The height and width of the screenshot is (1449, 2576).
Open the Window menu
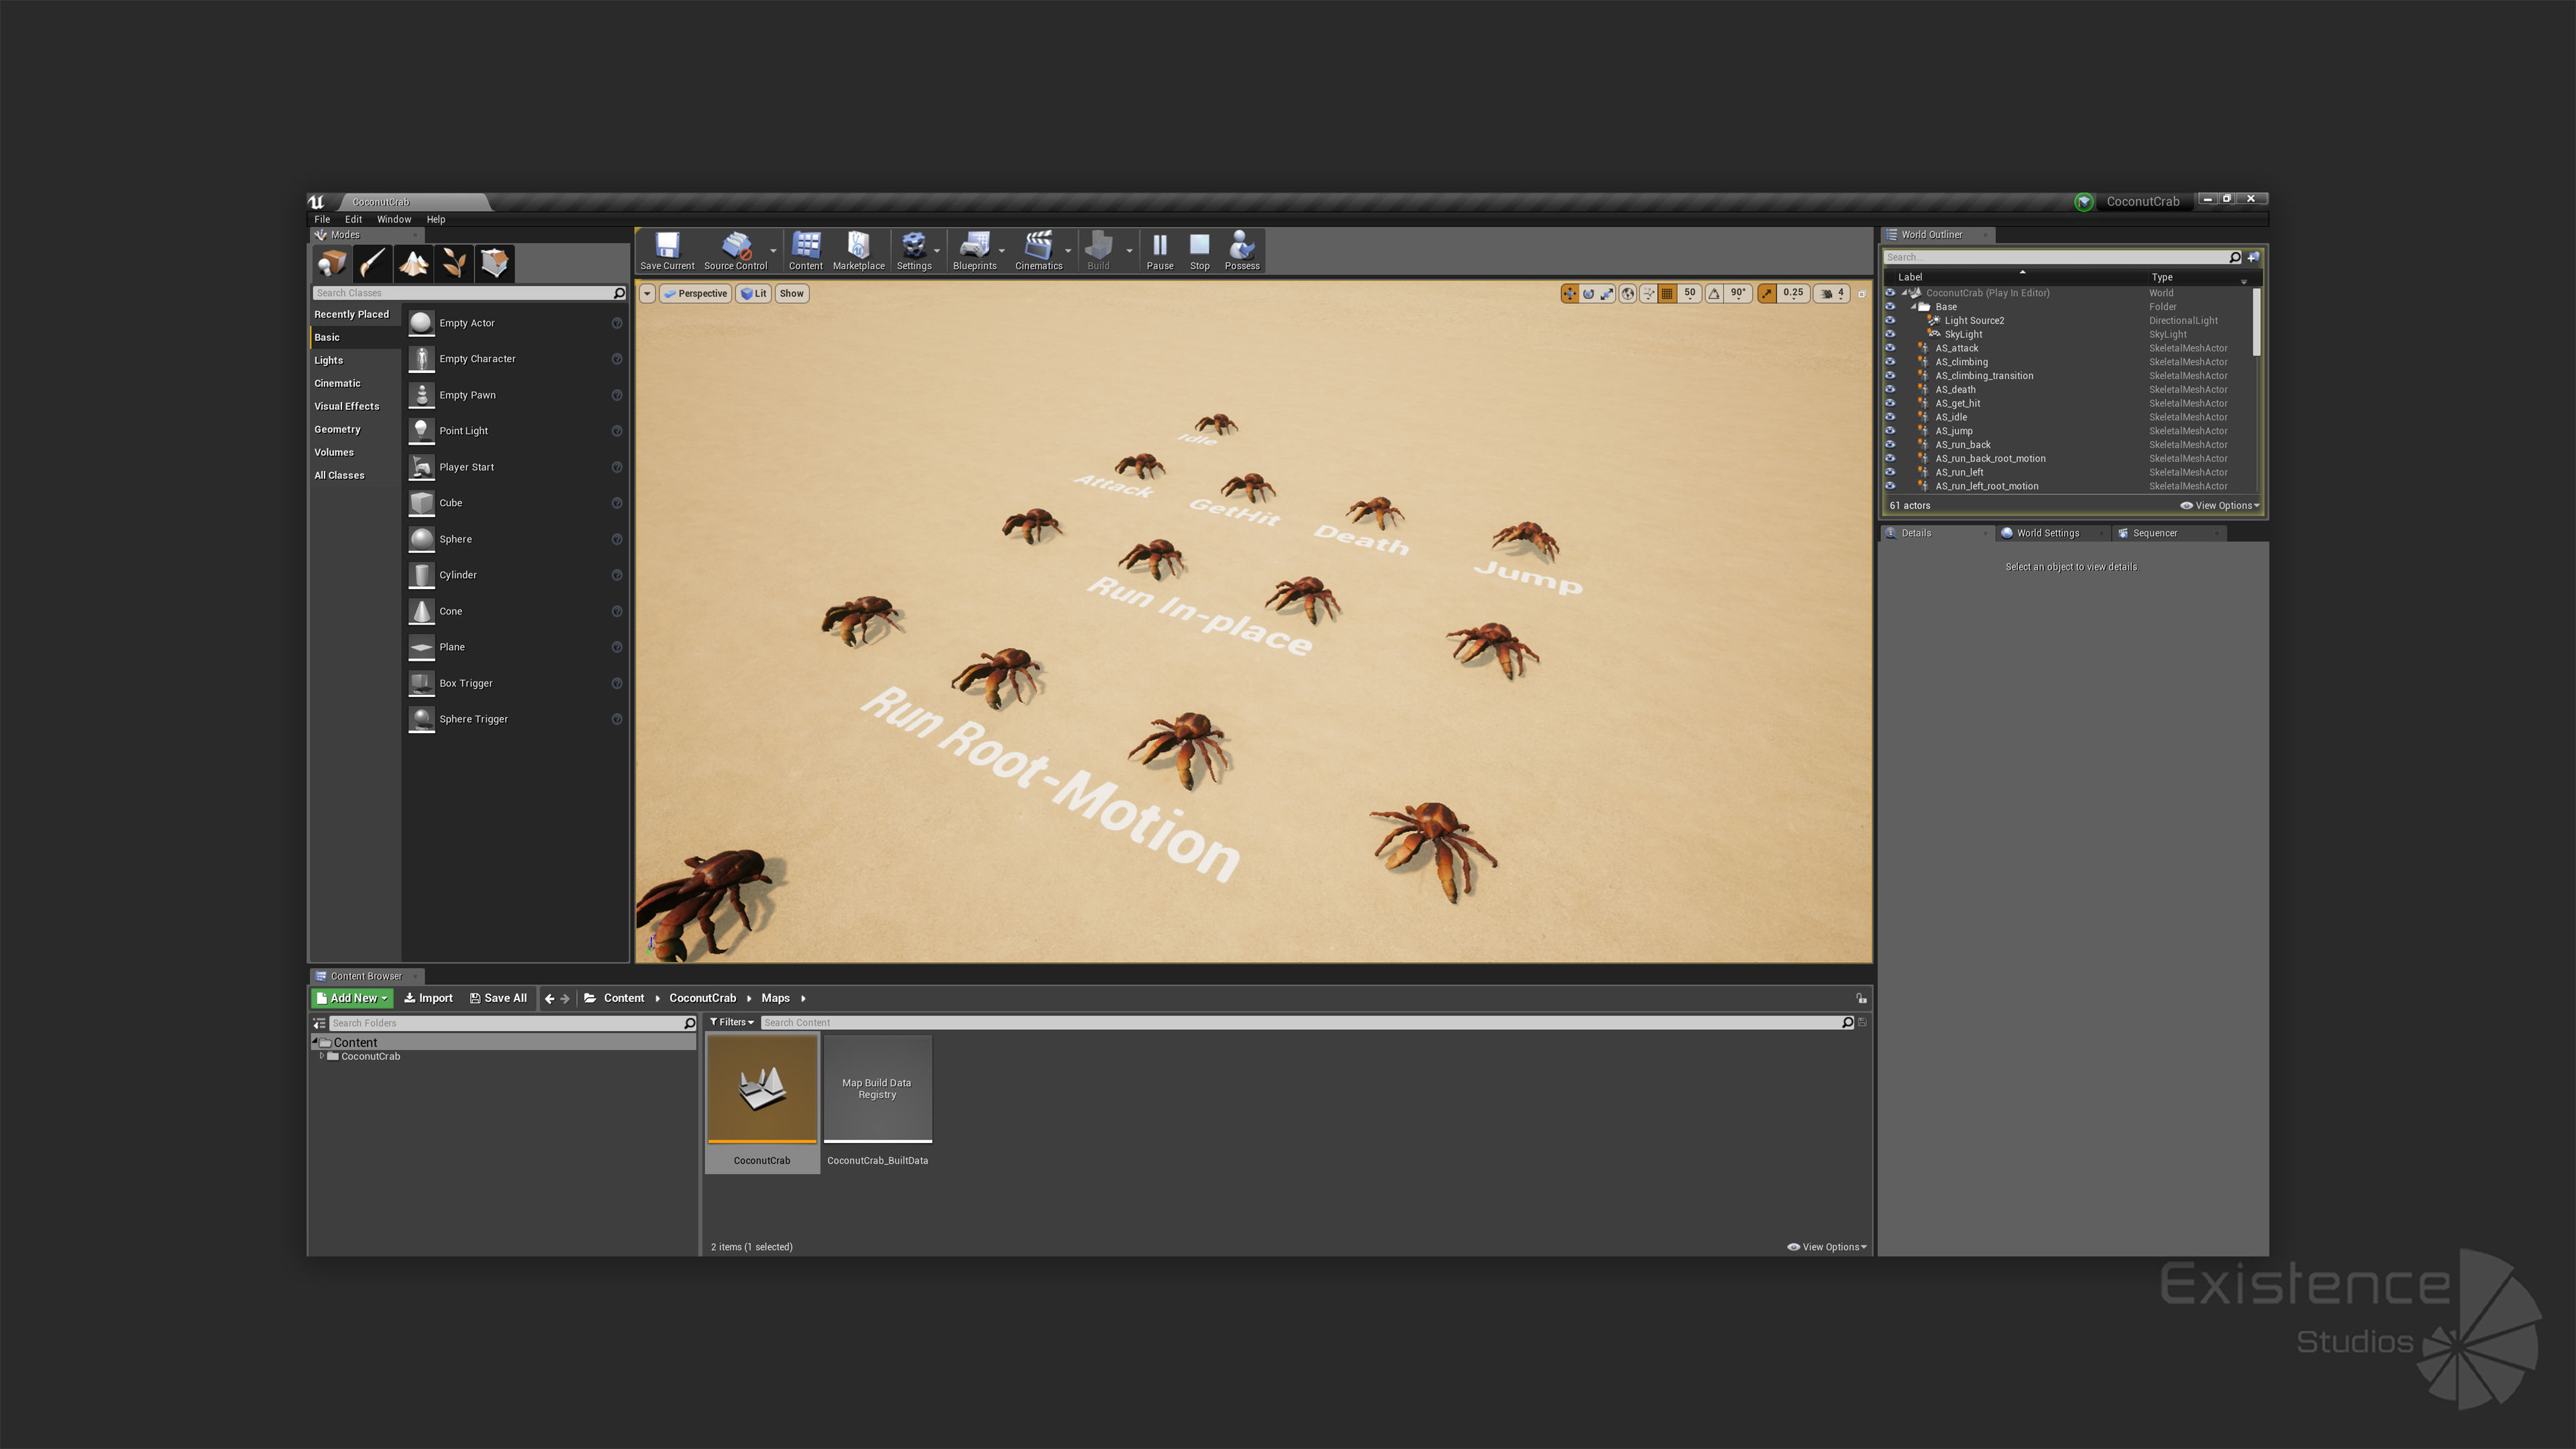click(x=393, y=219)
